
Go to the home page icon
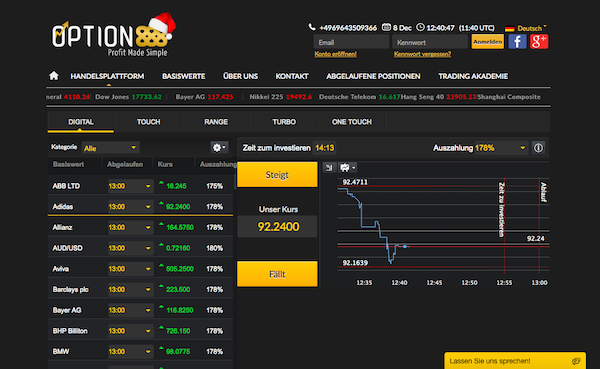[54, 76]
